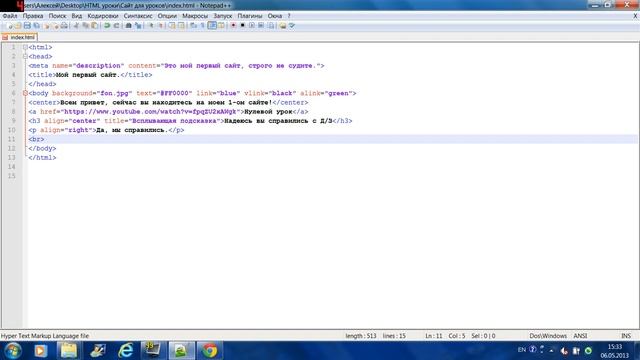Save the current recorded macro icon
This screenshot has height=360, width=640.
pyautogui.click(x=271, y=26)
